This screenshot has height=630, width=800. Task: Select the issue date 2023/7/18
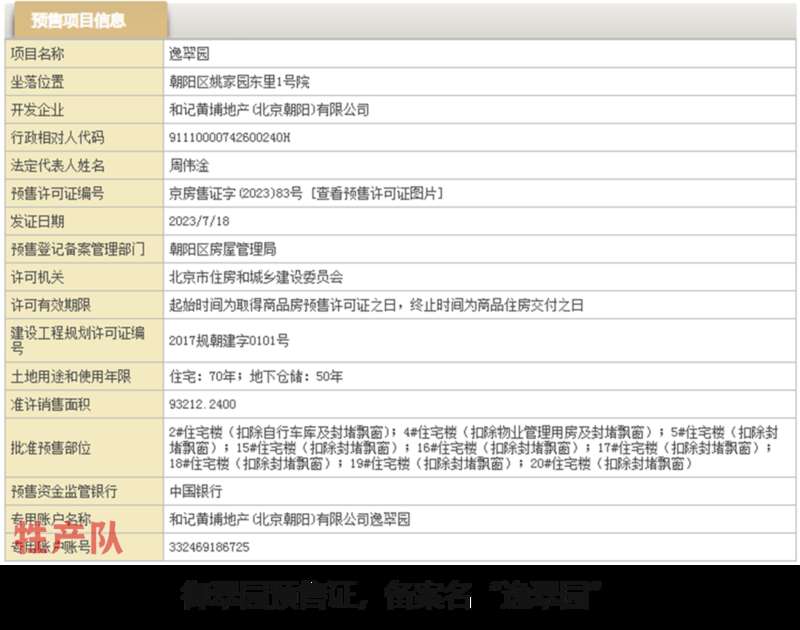199,221
